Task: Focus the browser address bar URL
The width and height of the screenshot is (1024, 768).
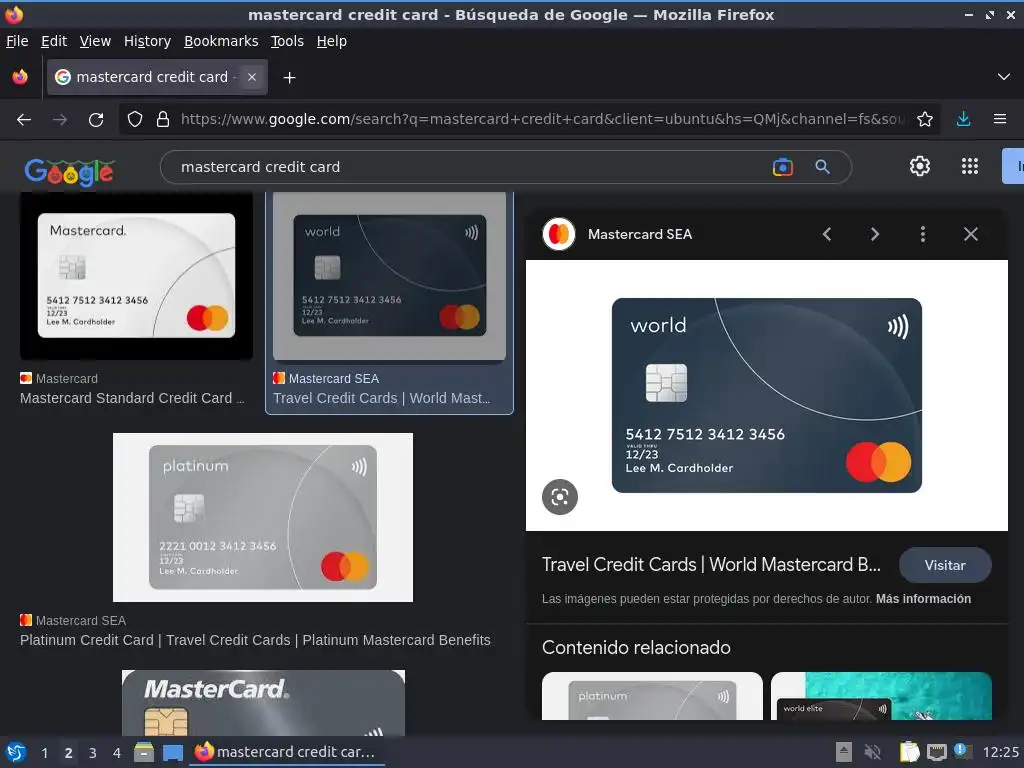Action: [x=542, y=120]
